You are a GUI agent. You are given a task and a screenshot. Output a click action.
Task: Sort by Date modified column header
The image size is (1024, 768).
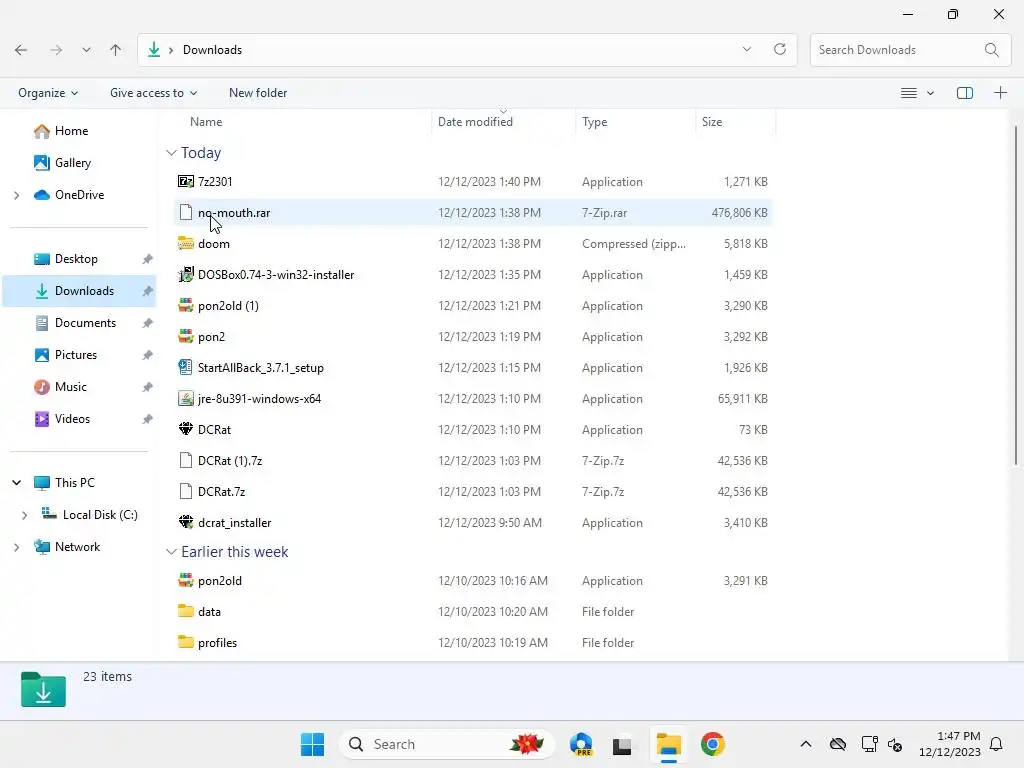pyautogui.click(x=475, y=122)
